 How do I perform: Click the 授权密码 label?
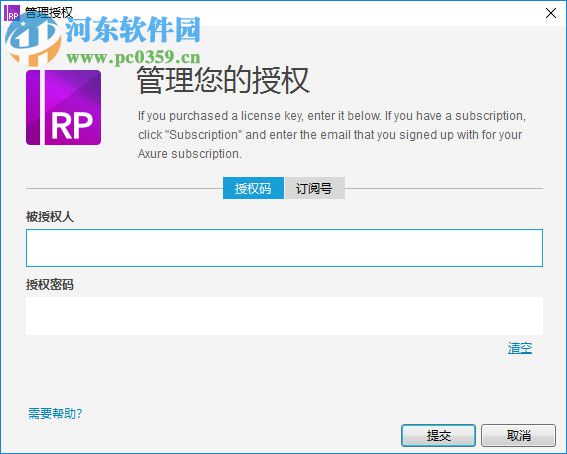click(x=50, y=285)
